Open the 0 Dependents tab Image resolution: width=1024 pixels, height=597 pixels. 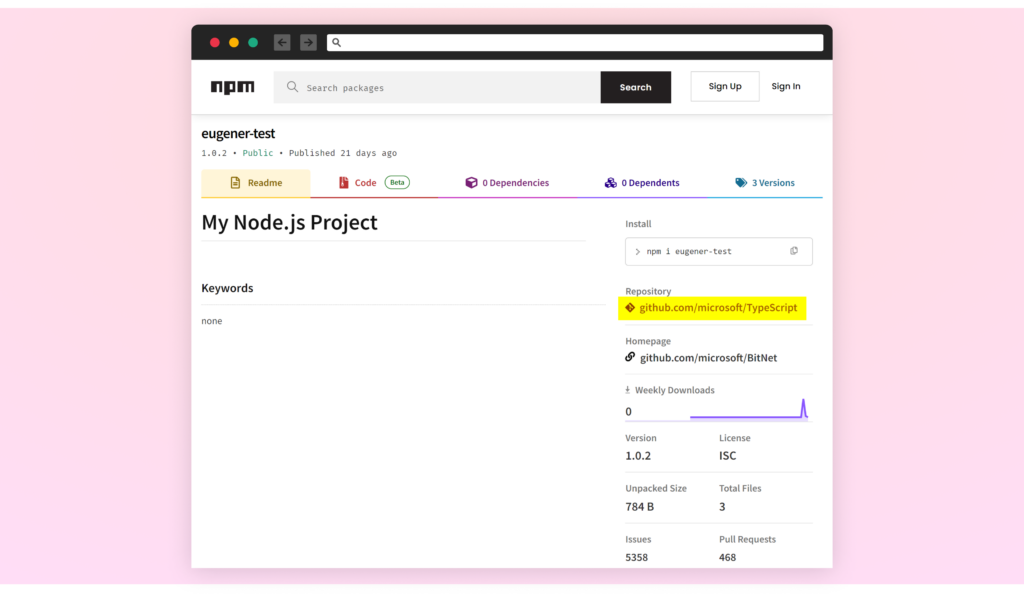(642, 183)
